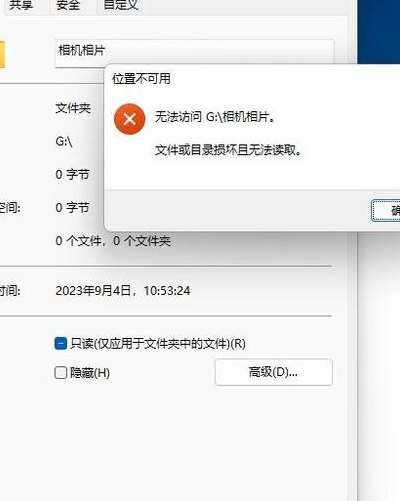Click the red error X icon

click(x=129, y=119)
